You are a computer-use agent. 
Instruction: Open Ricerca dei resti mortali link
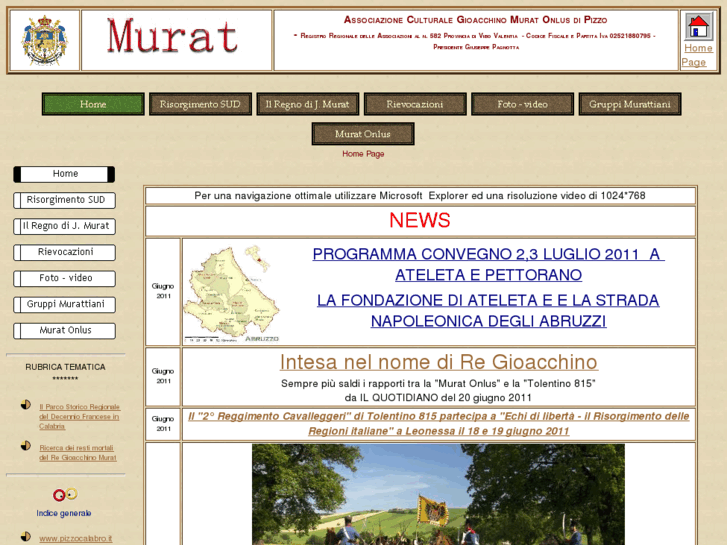[x=78, y=453]
